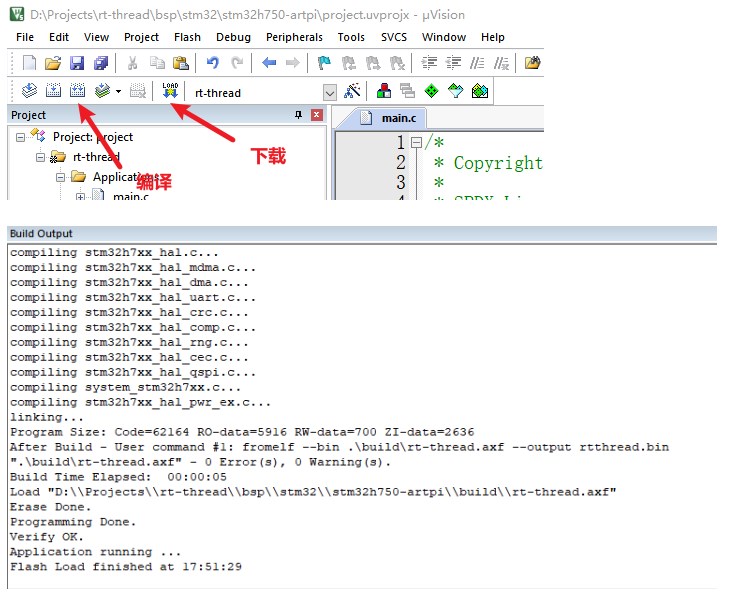Open Options for Target magic wand icon
The height and width of the screenshot is (594, 737).
(x=352, y=90)
